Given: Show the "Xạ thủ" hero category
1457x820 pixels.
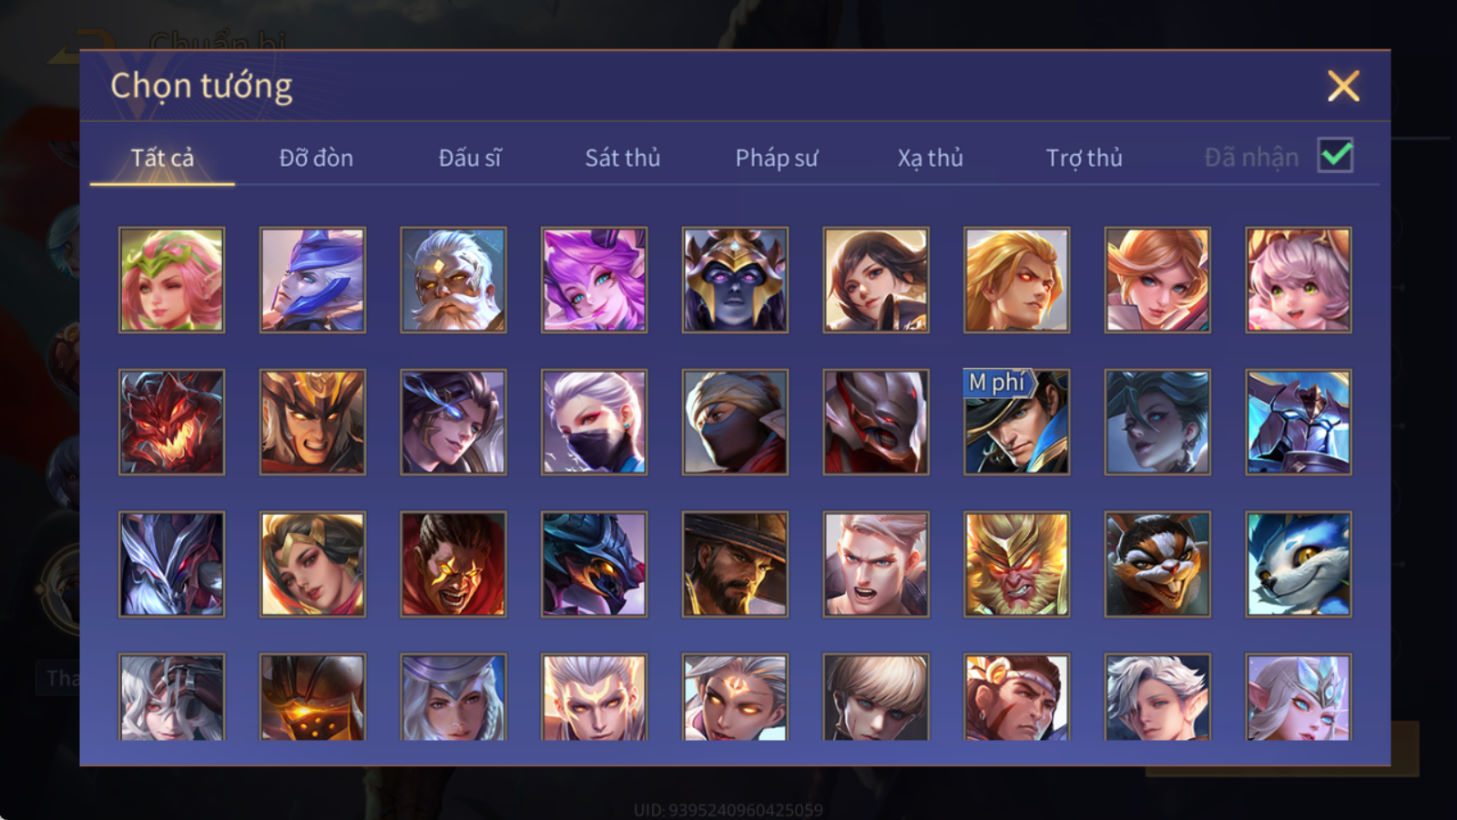Looking at the screenshot, I should 930,158.
